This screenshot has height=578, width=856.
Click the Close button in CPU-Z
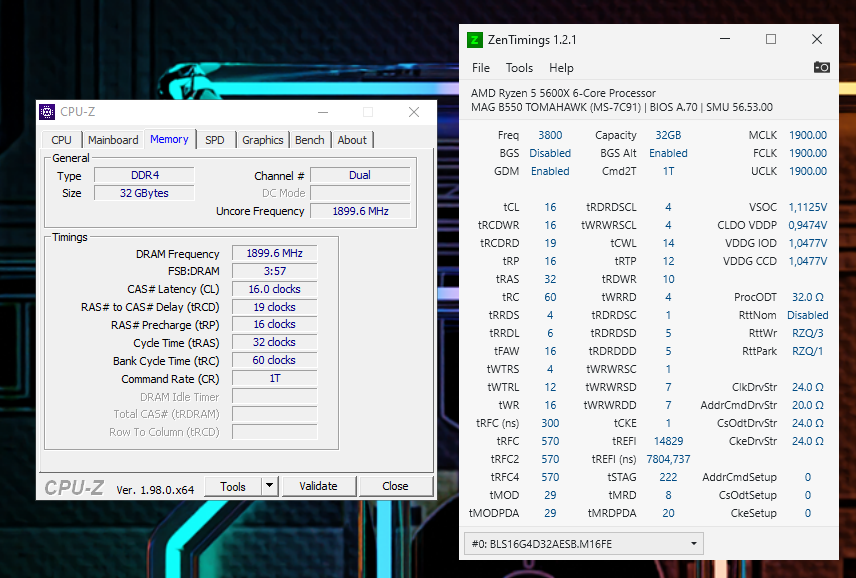[x=395, y=486]
